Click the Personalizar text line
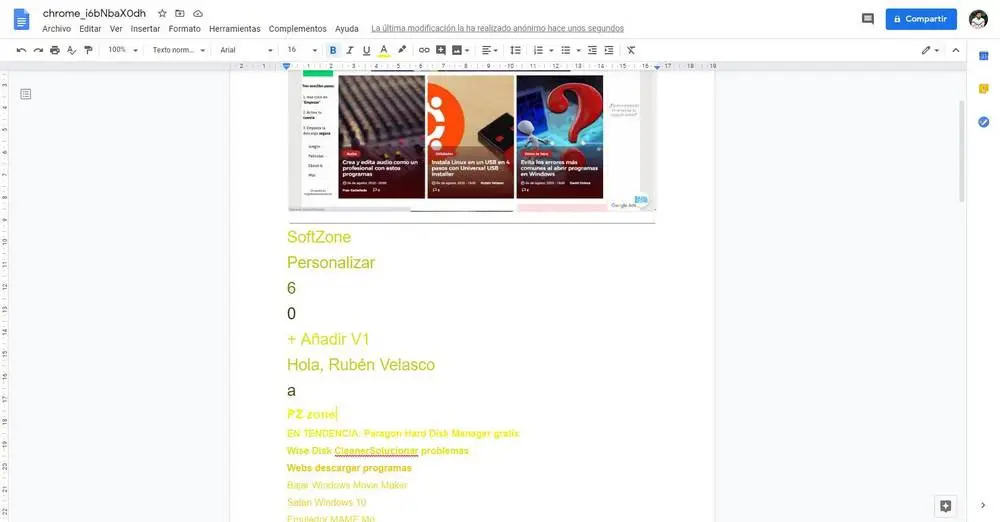This screenshot has height=522, width=1000. (331, 262)
